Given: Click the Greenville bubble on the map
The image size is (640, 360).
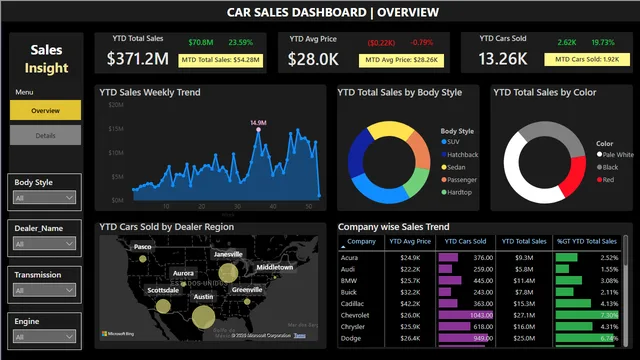Looking at the screenshot, I should tap(247, 302).
